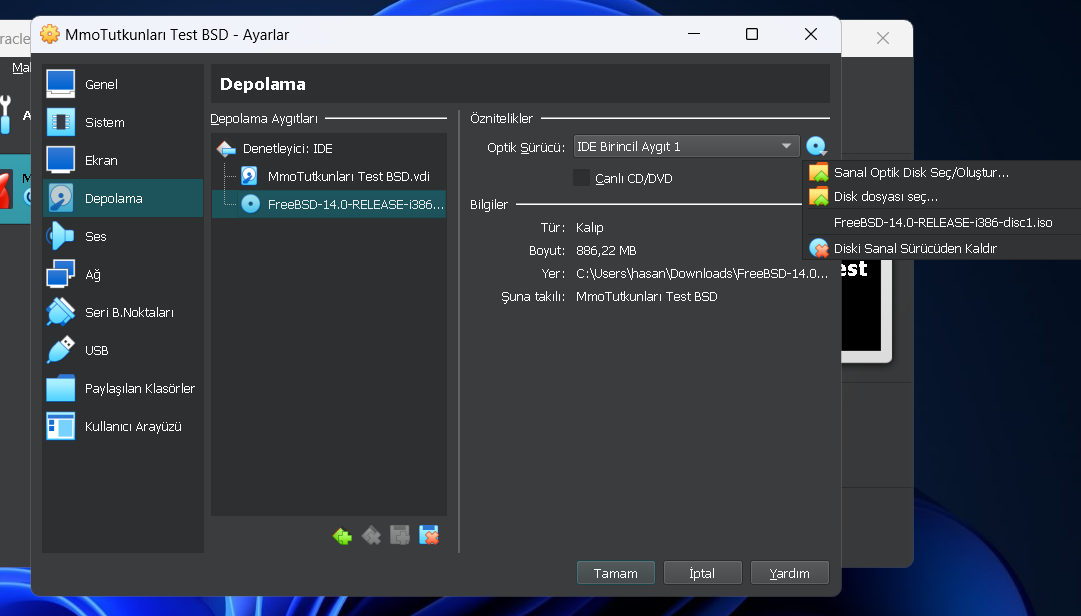
Task: Choose Disk dosyası seç menu item
Action: point(942,196)
